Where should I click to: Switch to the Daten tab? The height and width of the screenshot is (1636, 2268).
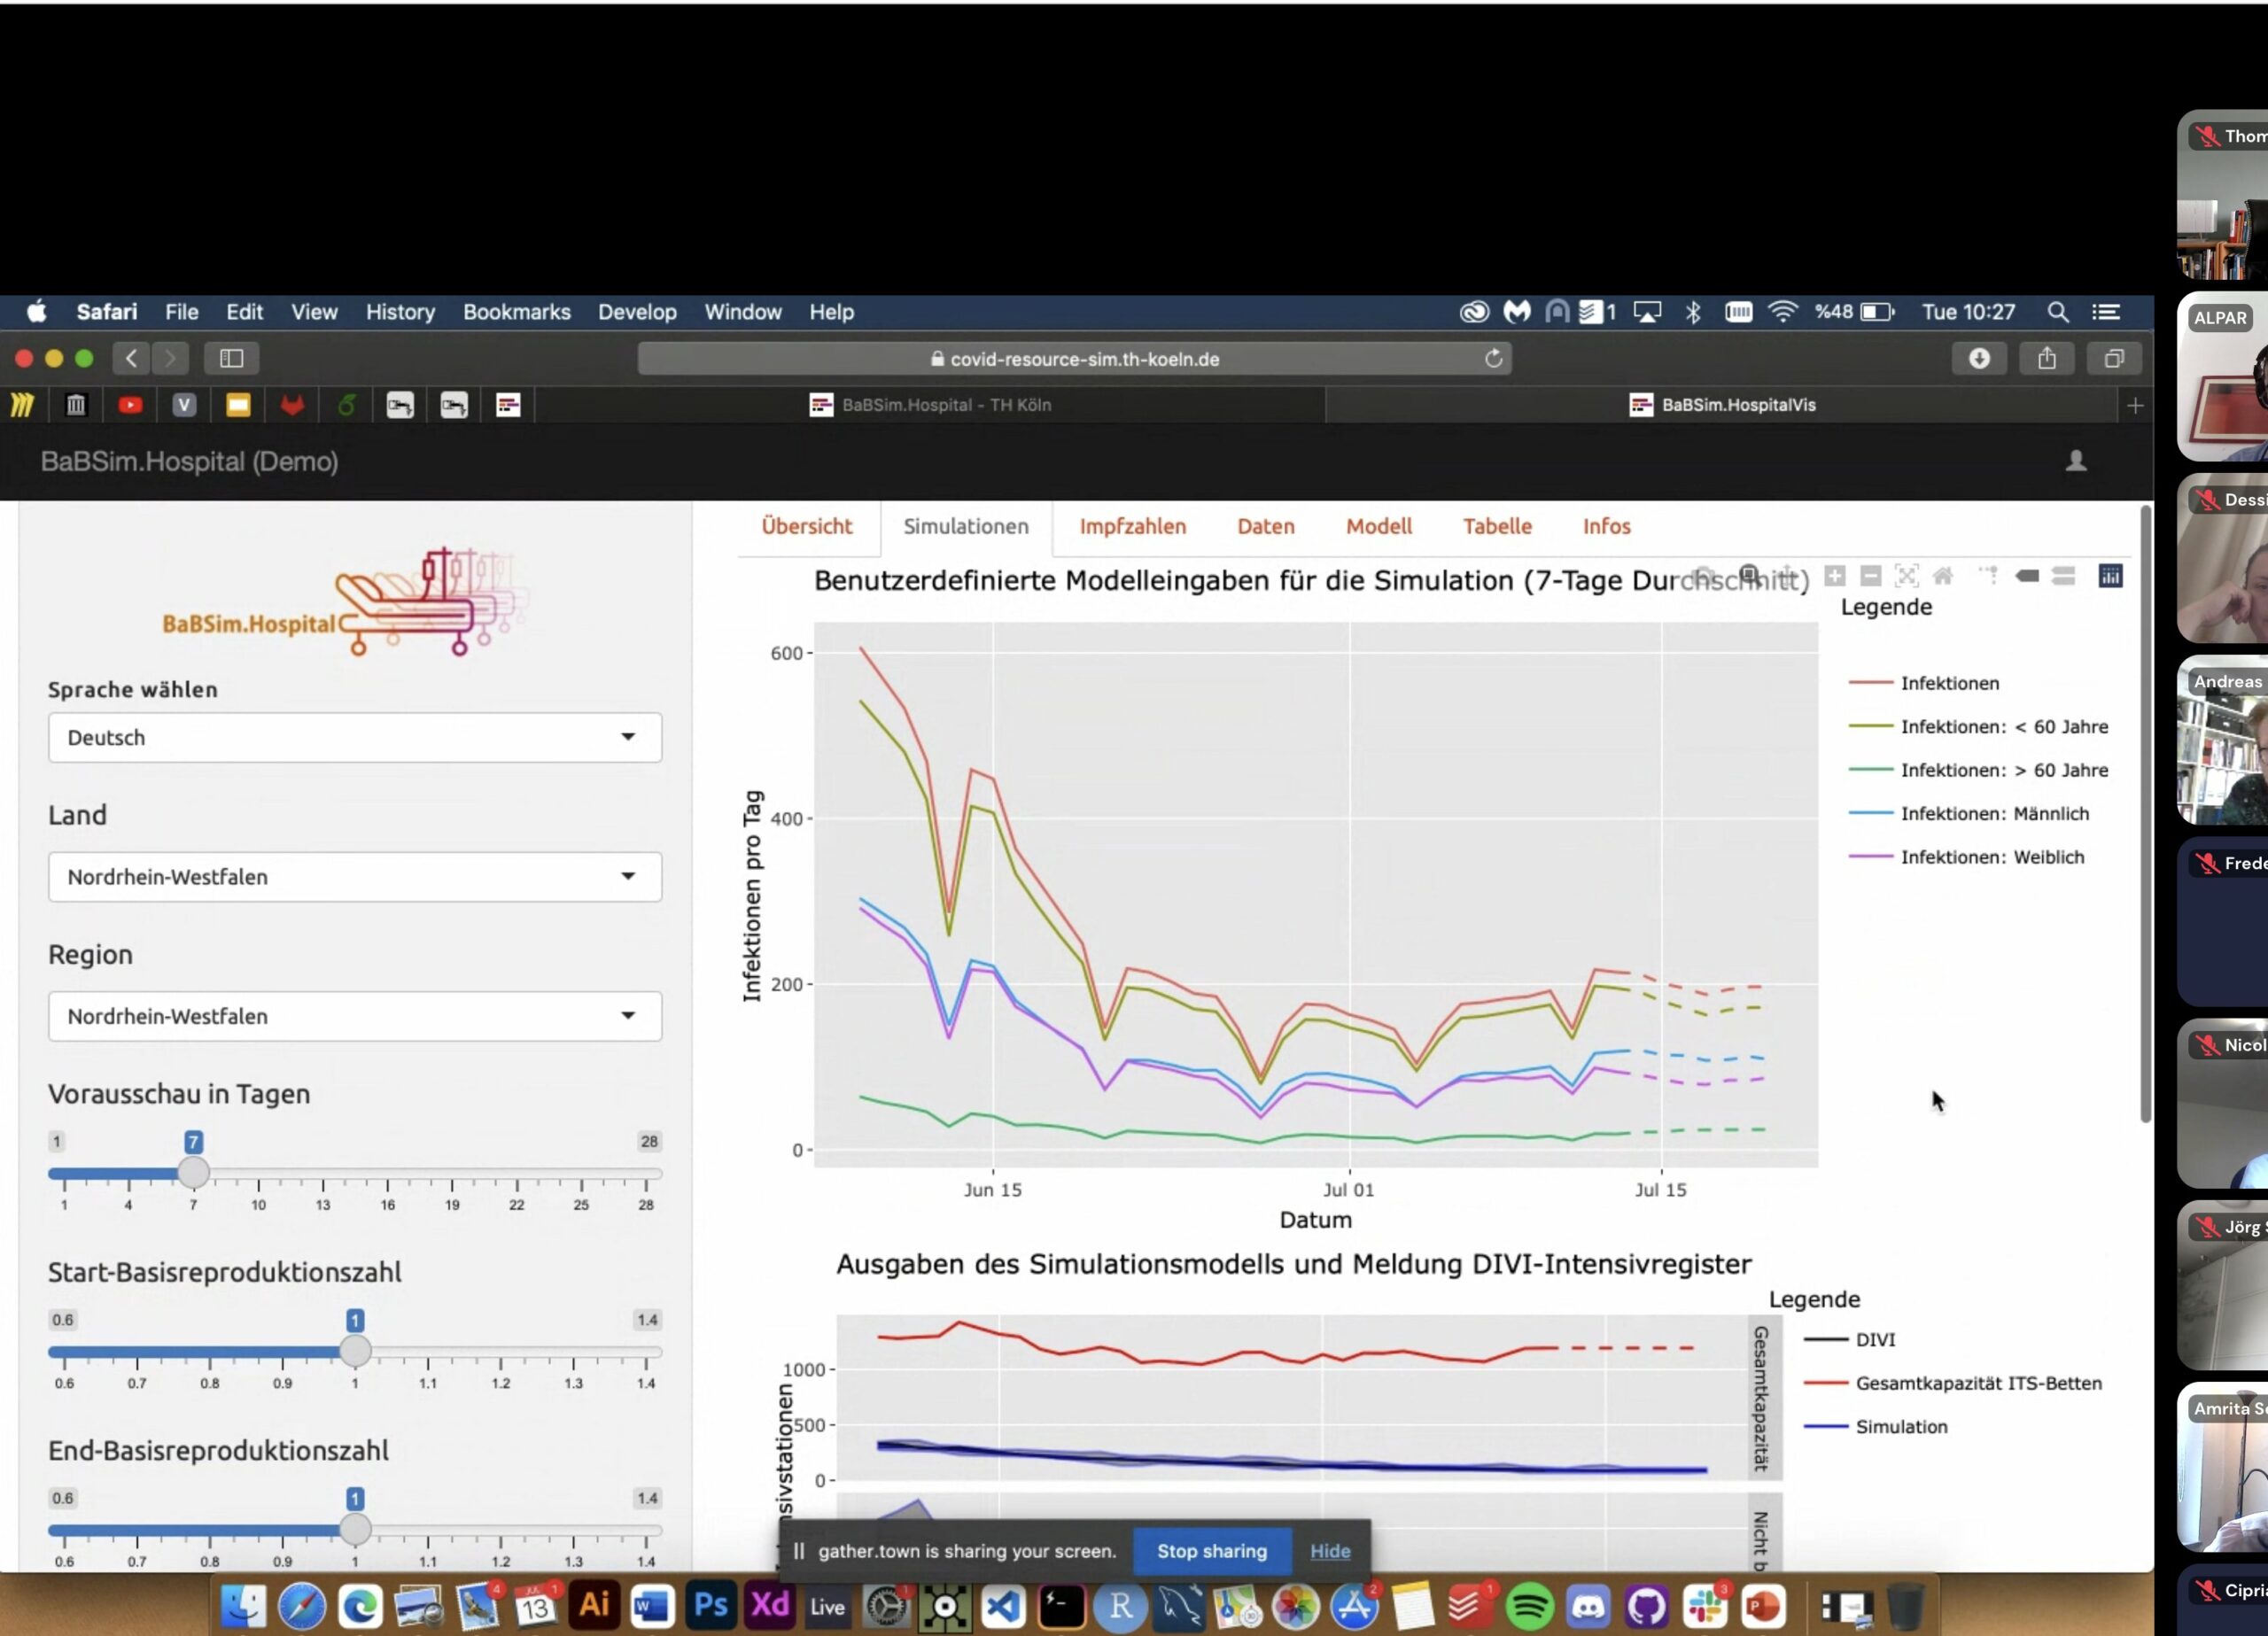click(x=1265, y=527)
